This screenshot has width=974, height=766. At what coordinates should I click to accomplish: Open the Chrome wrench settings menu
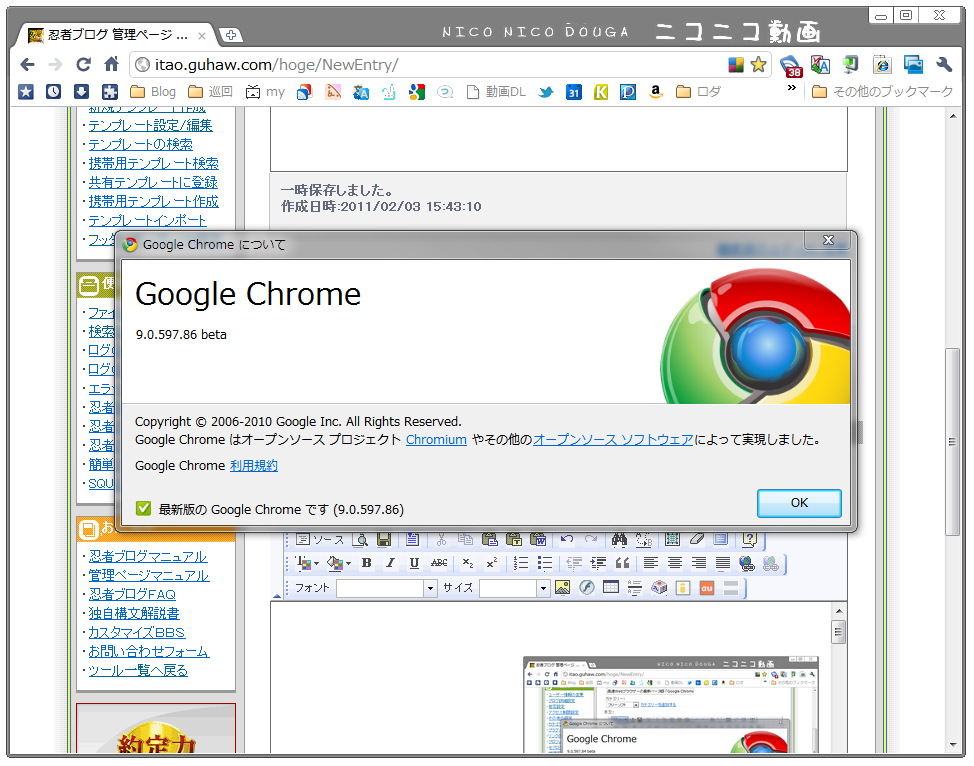click(944, 65)
